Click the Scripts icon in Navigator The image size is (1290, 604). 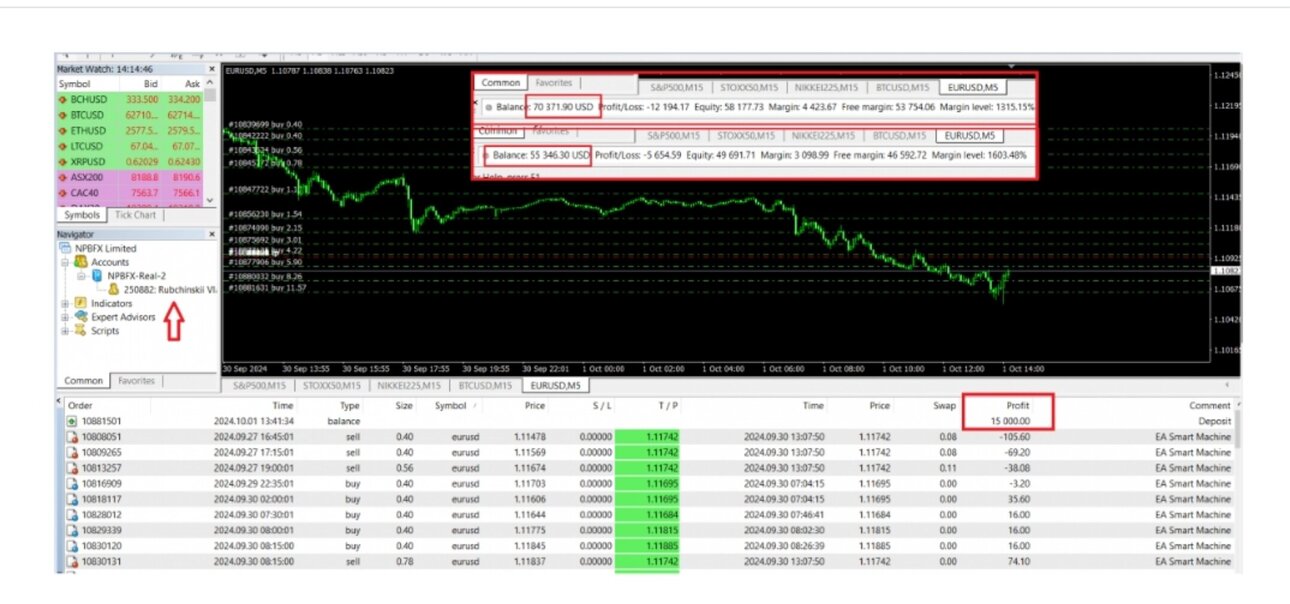coord(81,330)
